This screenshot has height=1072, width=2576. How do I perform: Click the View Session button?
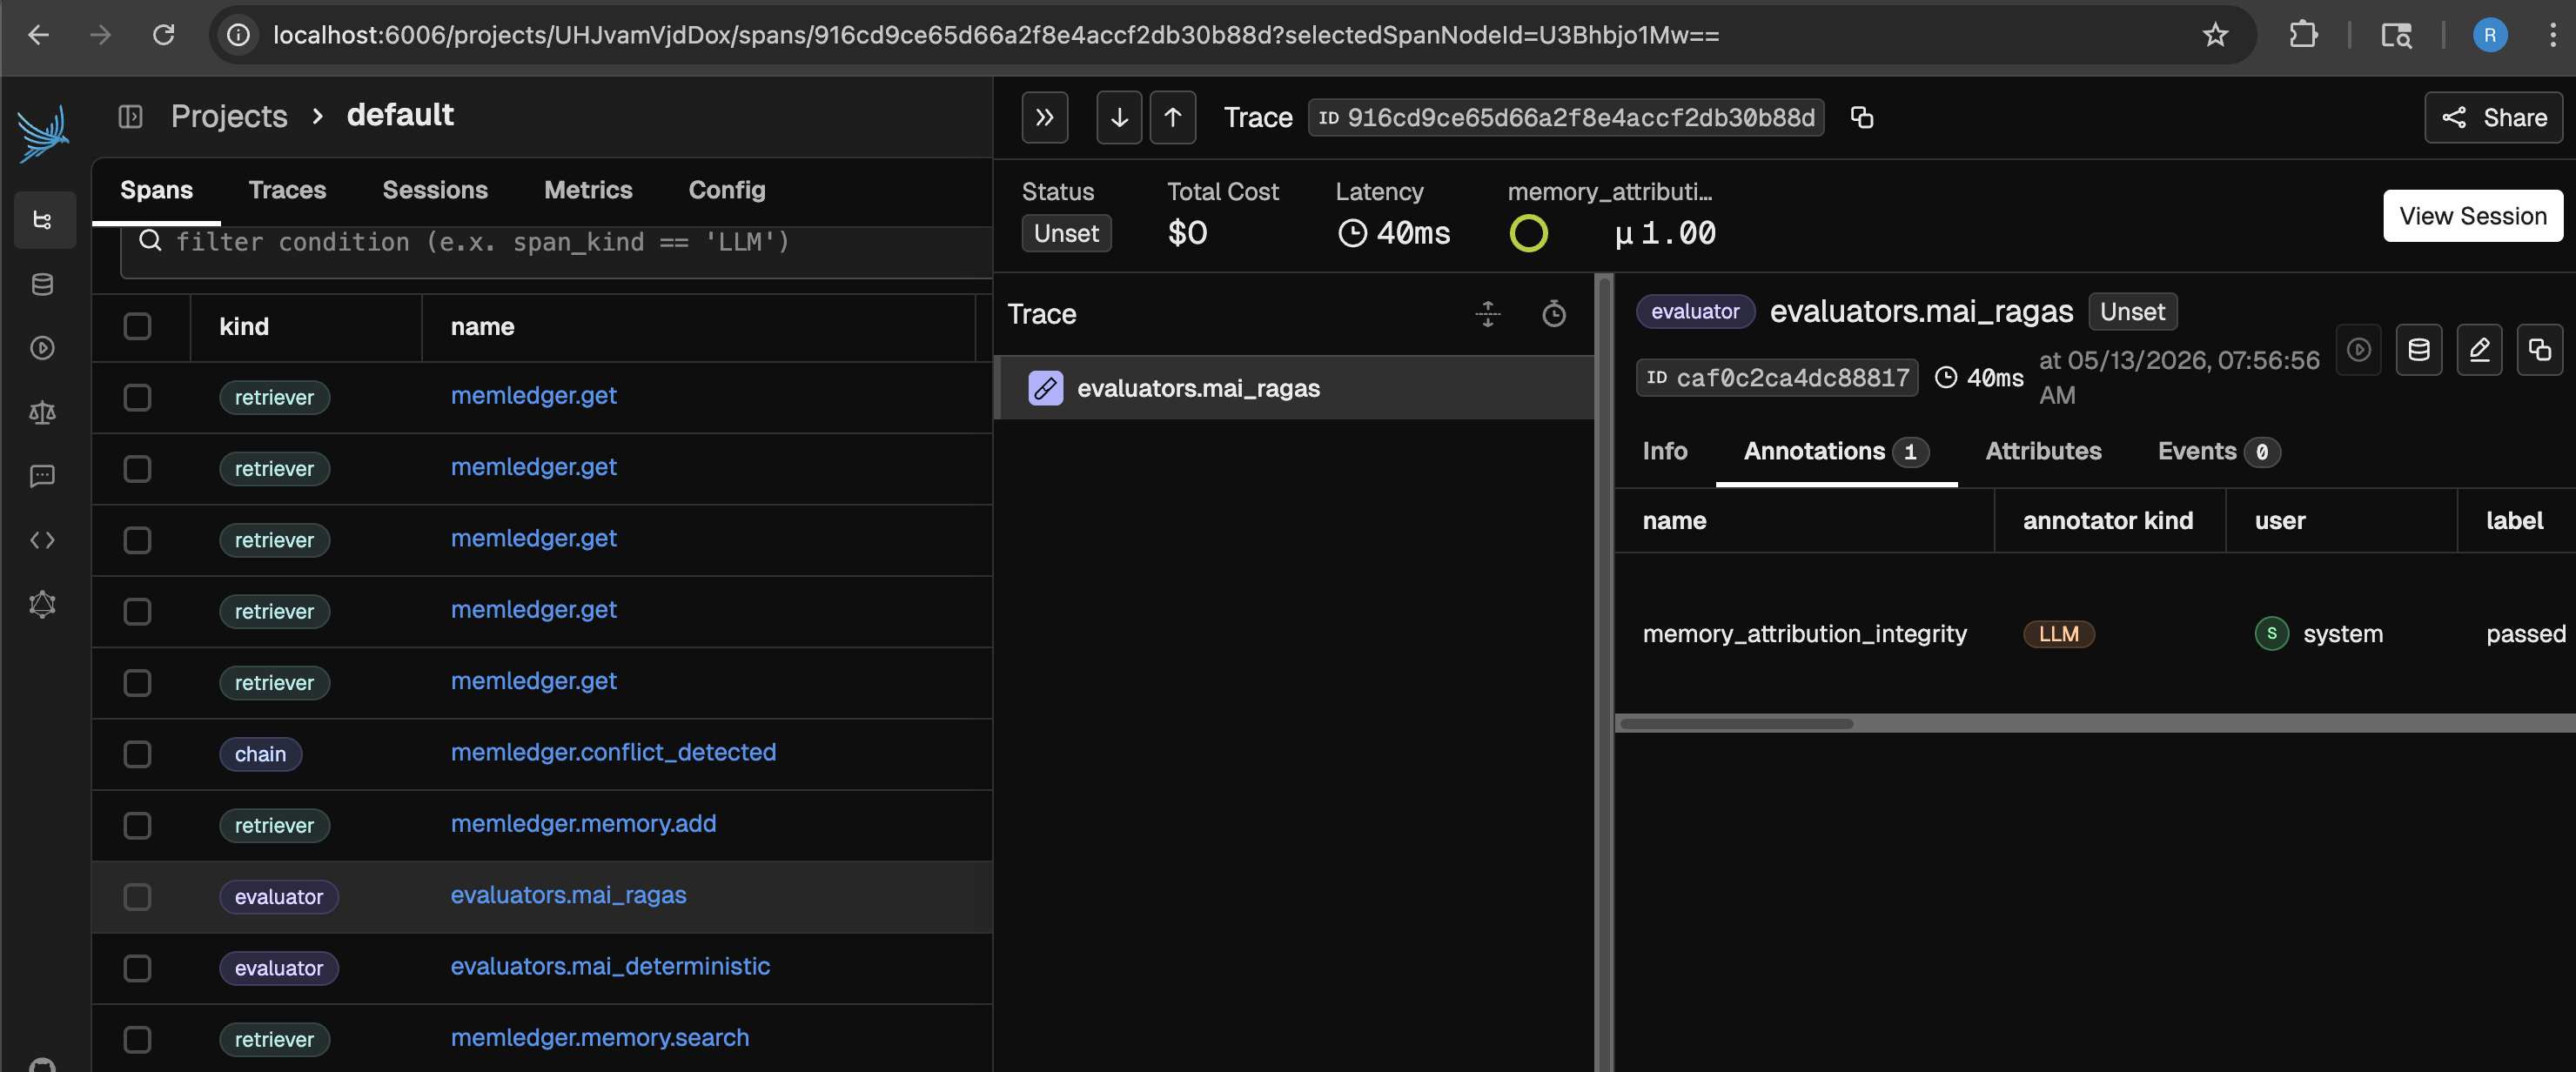[2473, 216]
